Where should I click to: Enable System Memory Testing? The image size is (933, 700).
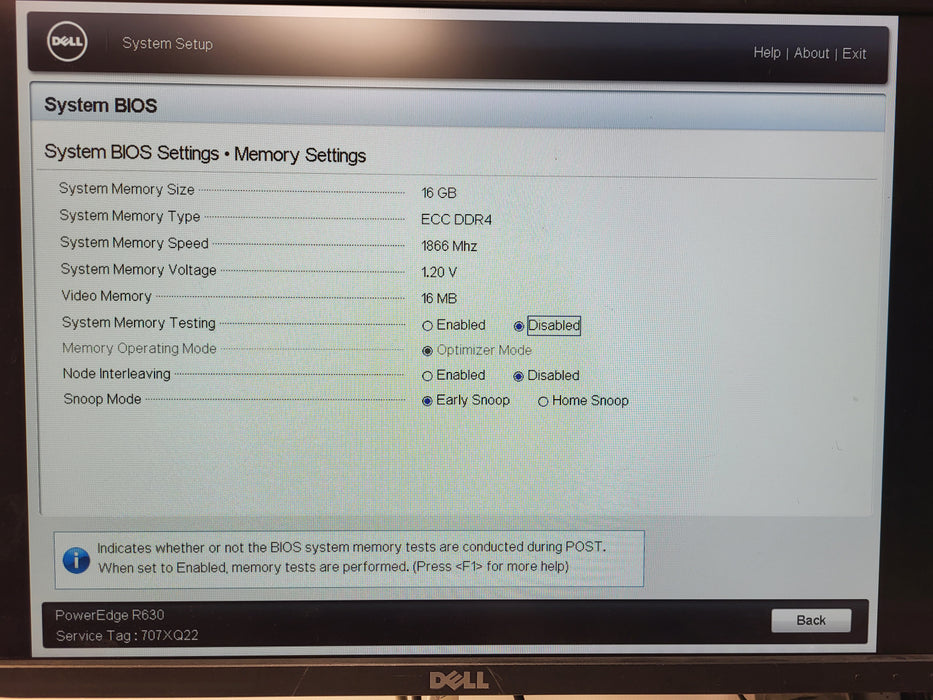[454, 325]
